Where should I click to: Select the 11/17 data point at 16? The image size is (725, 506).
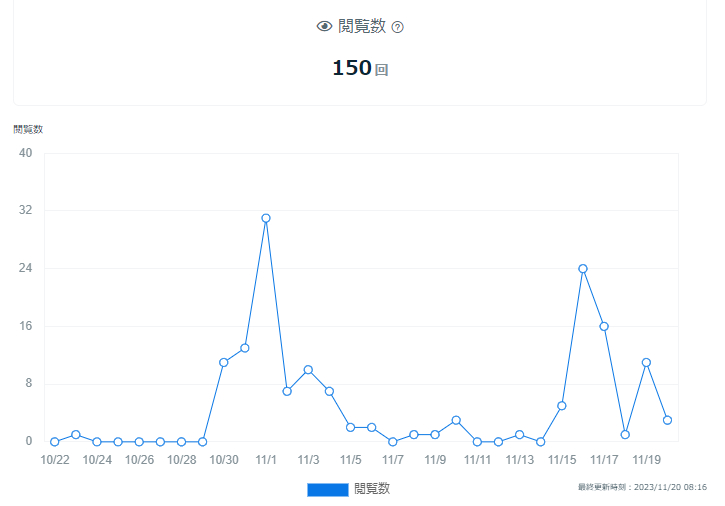[x=604, y=326]
